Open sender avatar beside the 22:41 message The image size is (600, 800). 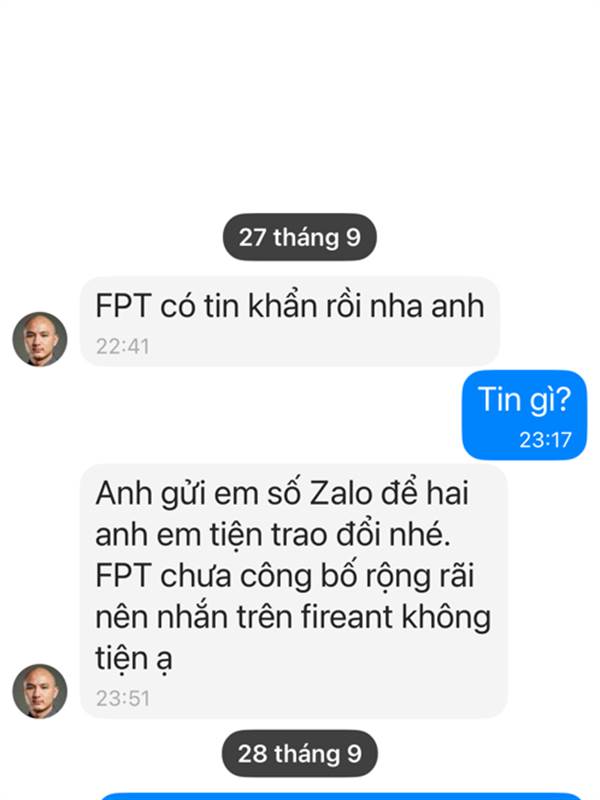point(40,339)
